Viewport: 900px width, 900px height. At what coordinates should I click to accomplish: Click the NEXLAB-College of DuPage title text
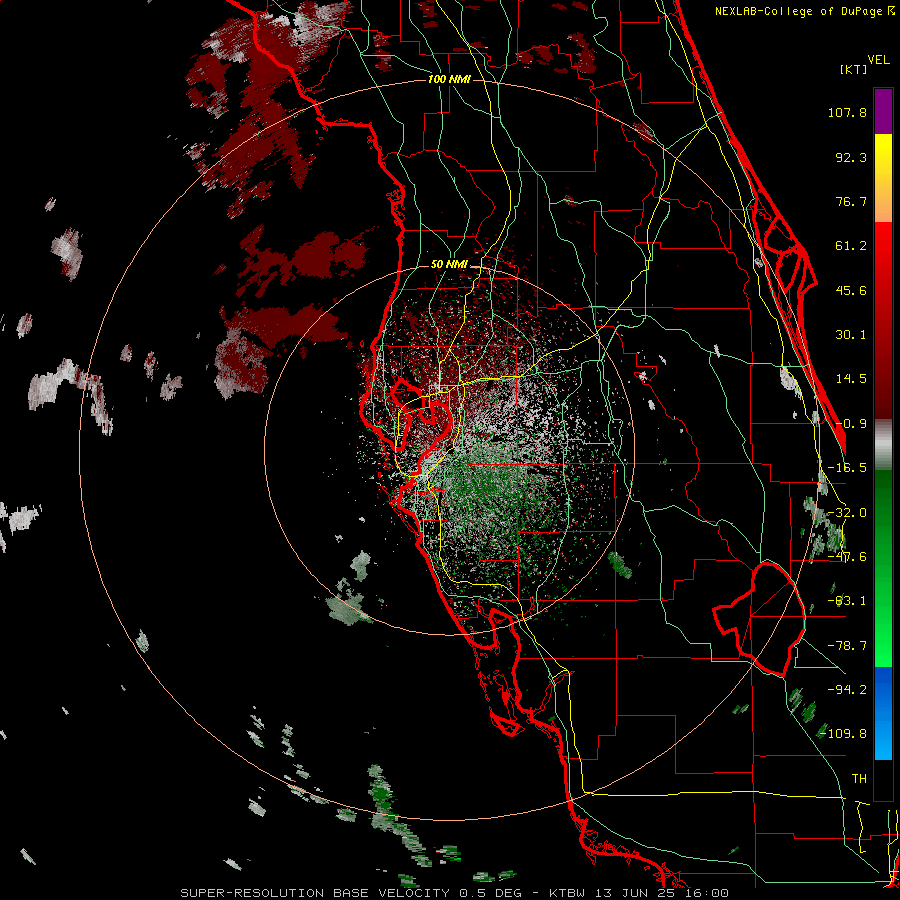[800, 11]
